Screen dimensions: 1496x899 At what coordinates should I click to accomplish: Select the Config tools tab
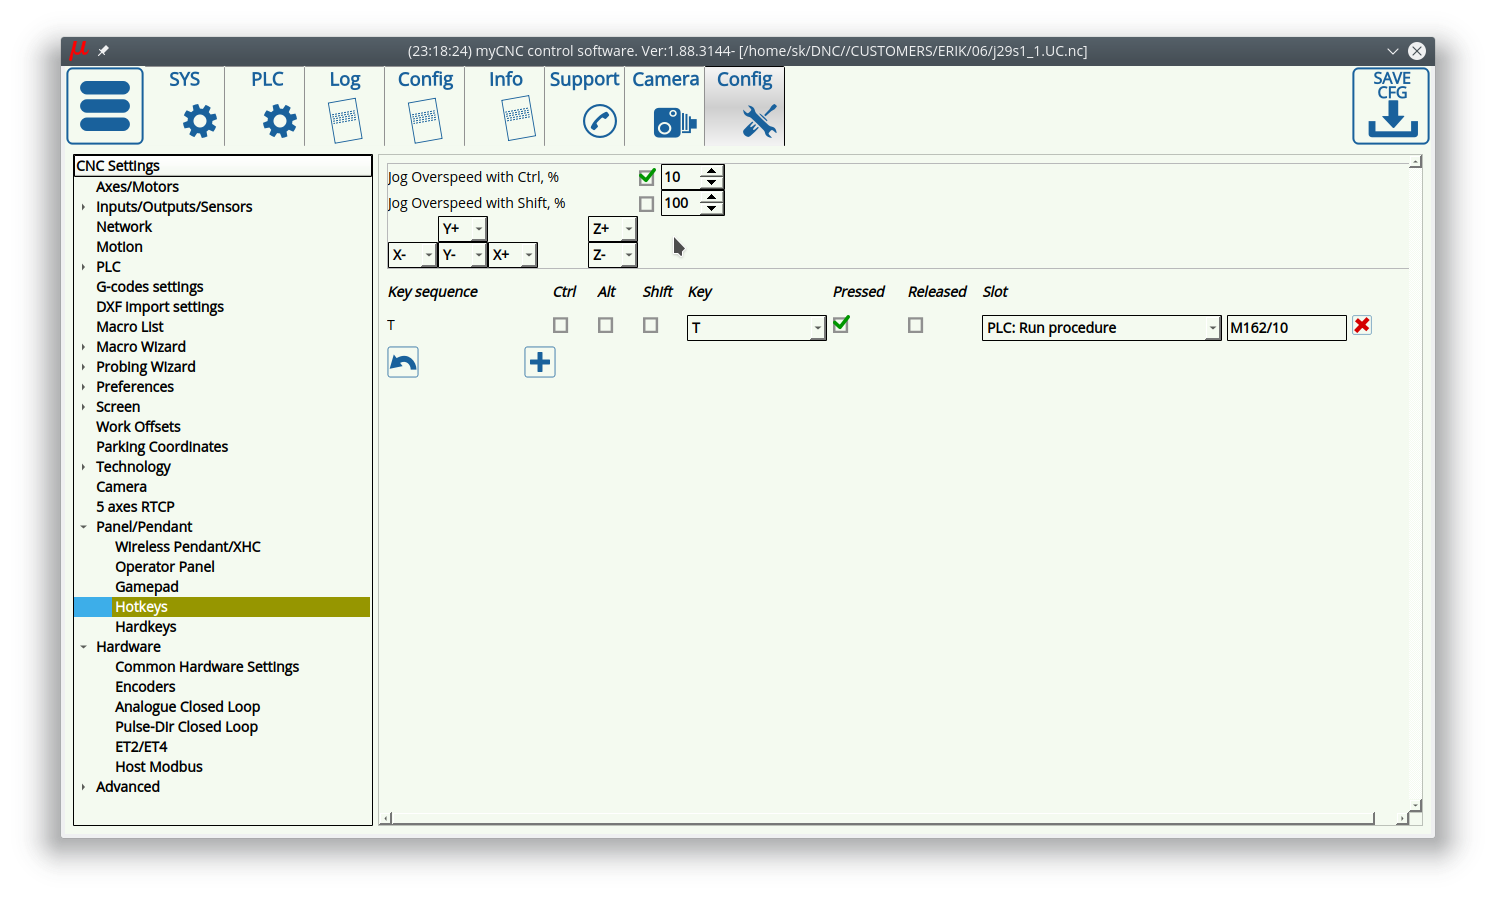pos(745,106)
